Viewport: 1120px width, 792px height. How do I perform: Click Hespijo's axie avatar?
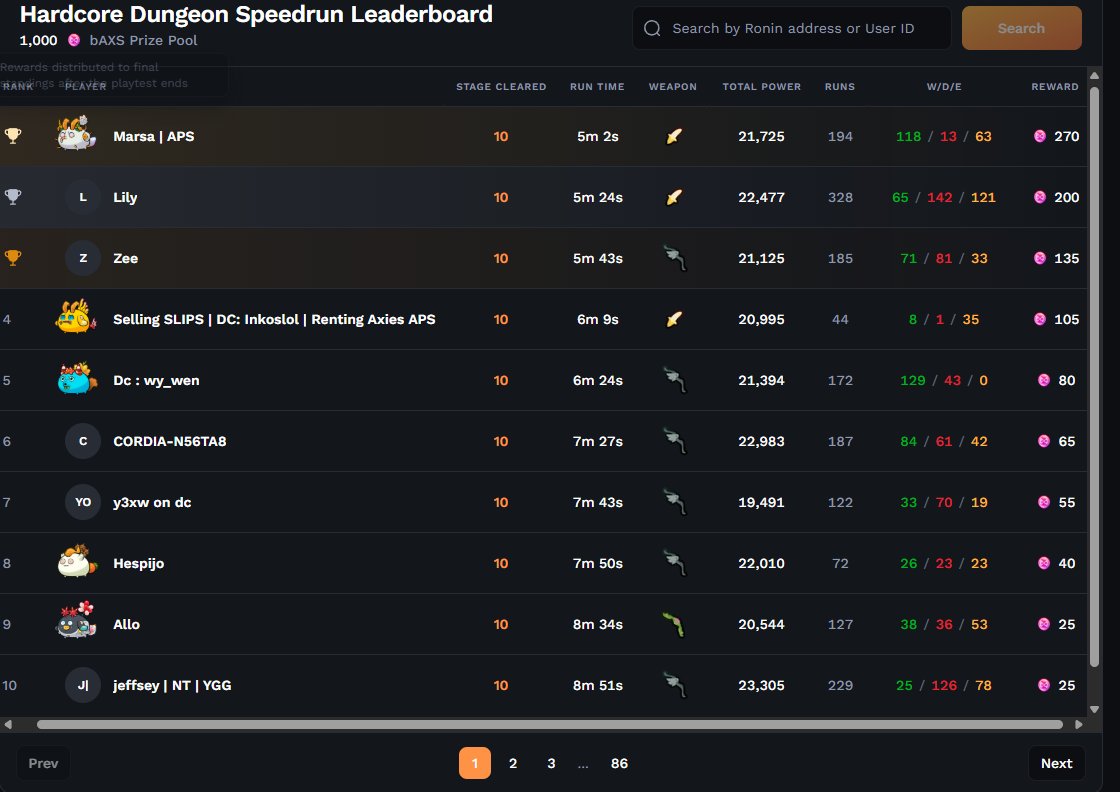click(77, 561)
